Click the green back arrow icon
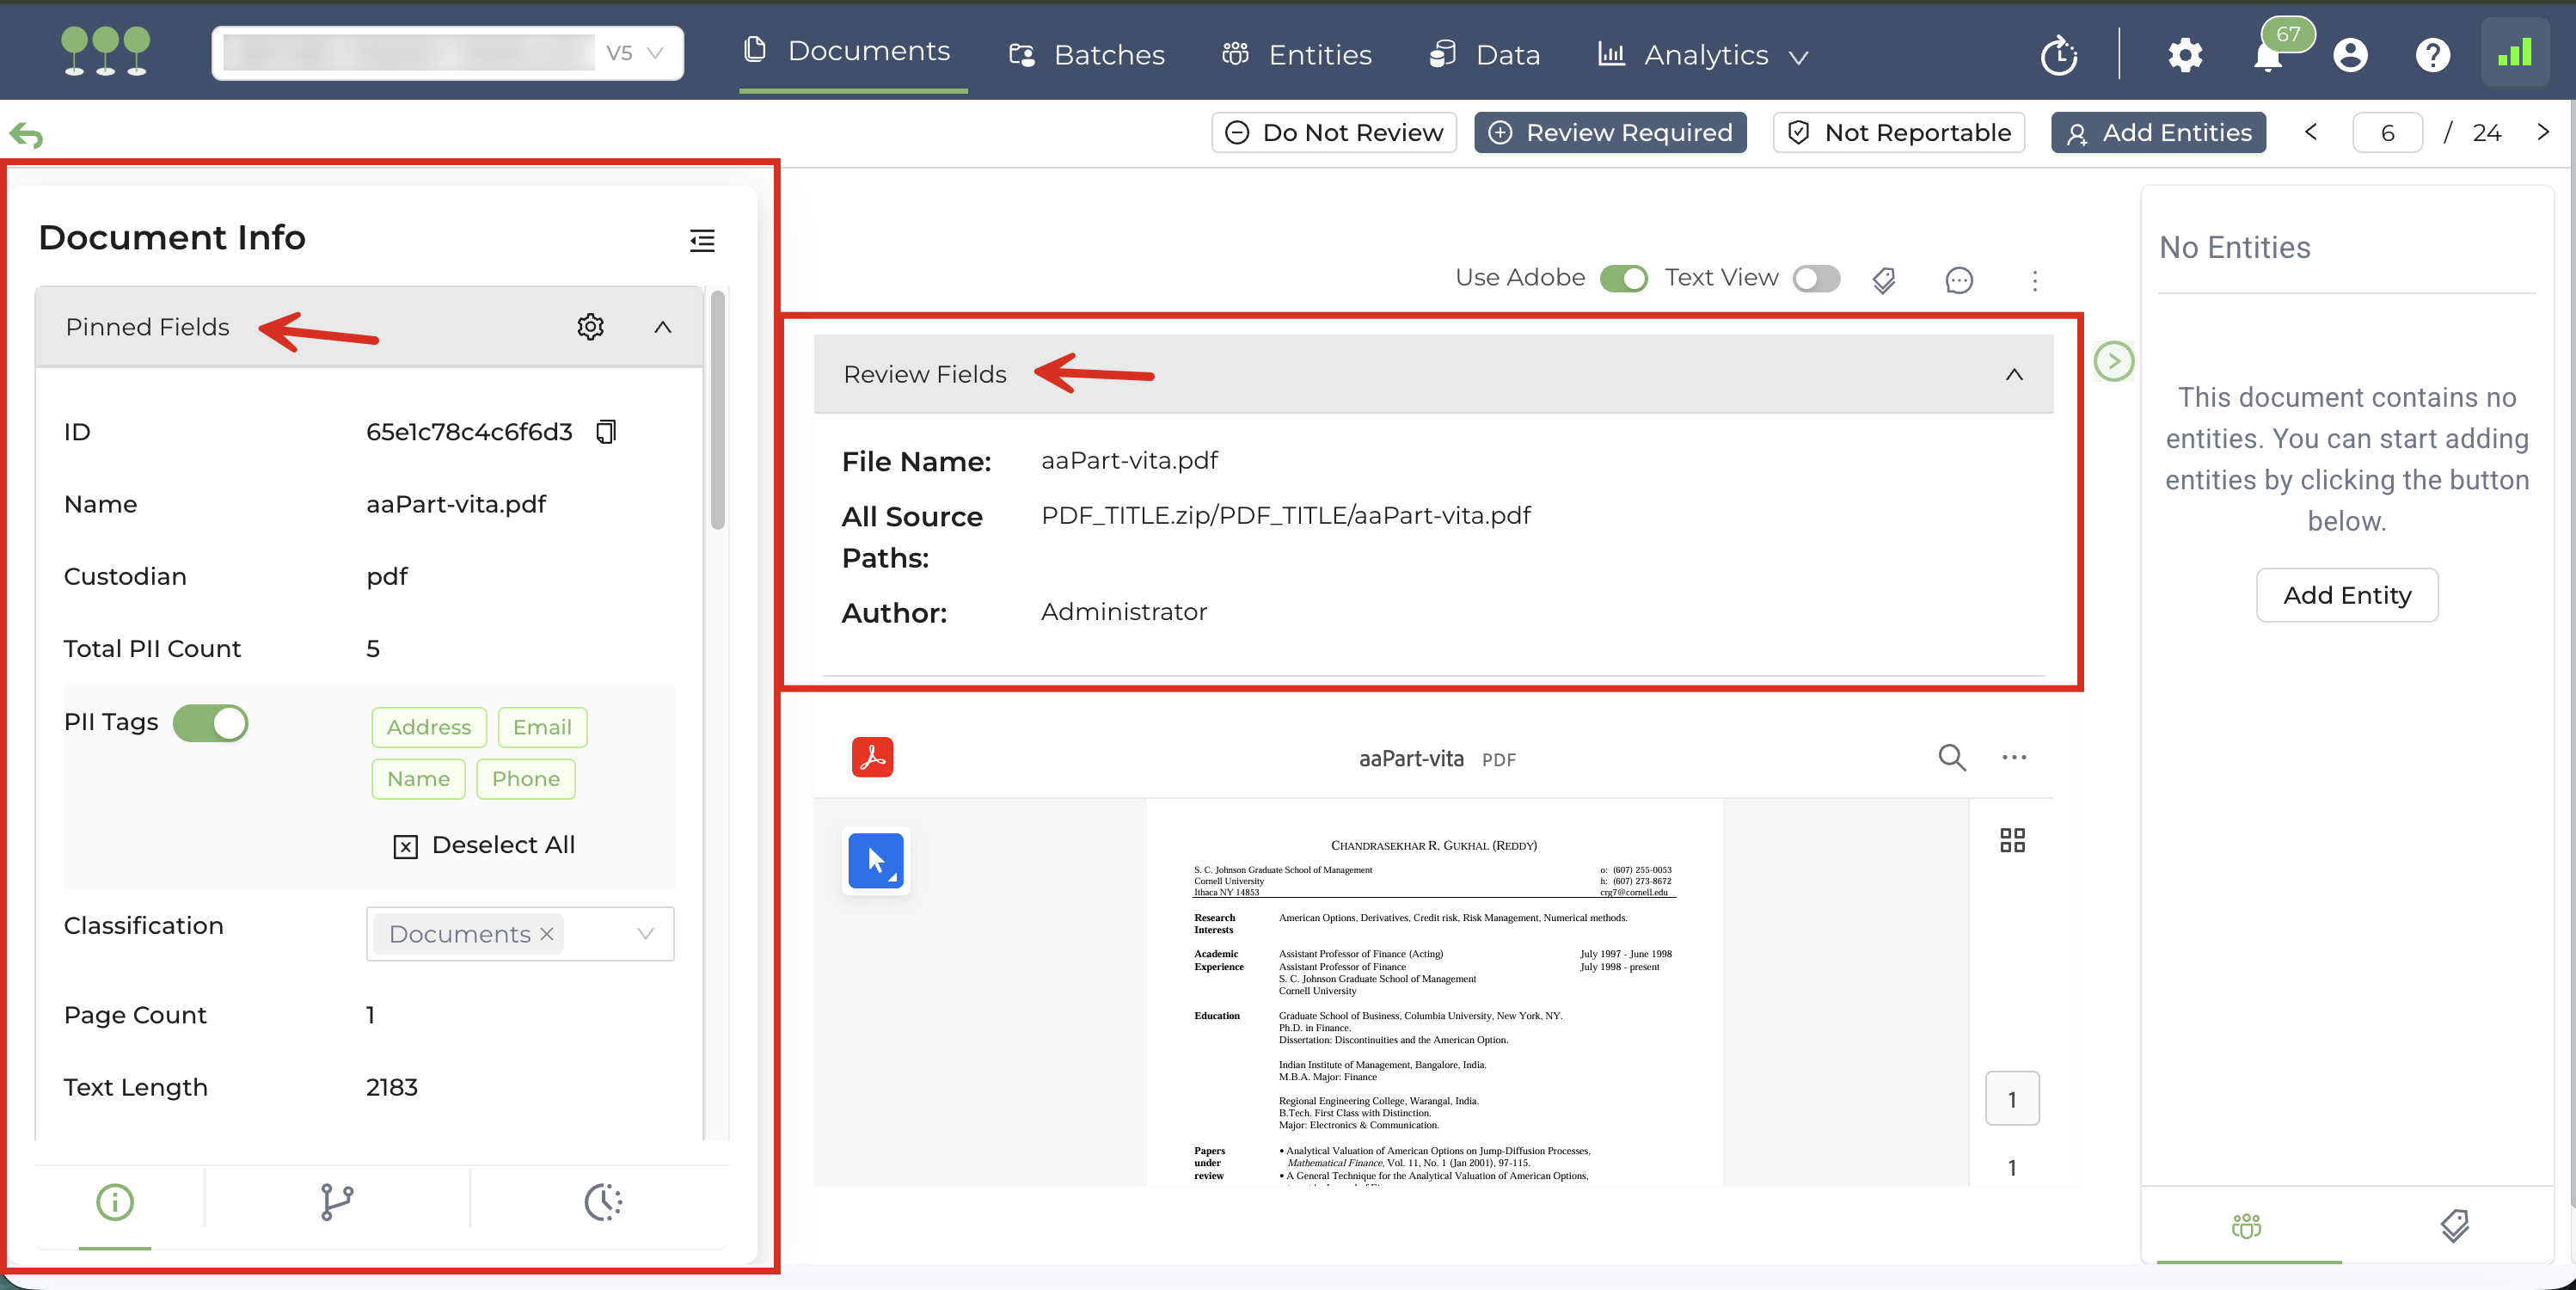The width and height of the screenshot is (2576, 1290). pos(26,135)
